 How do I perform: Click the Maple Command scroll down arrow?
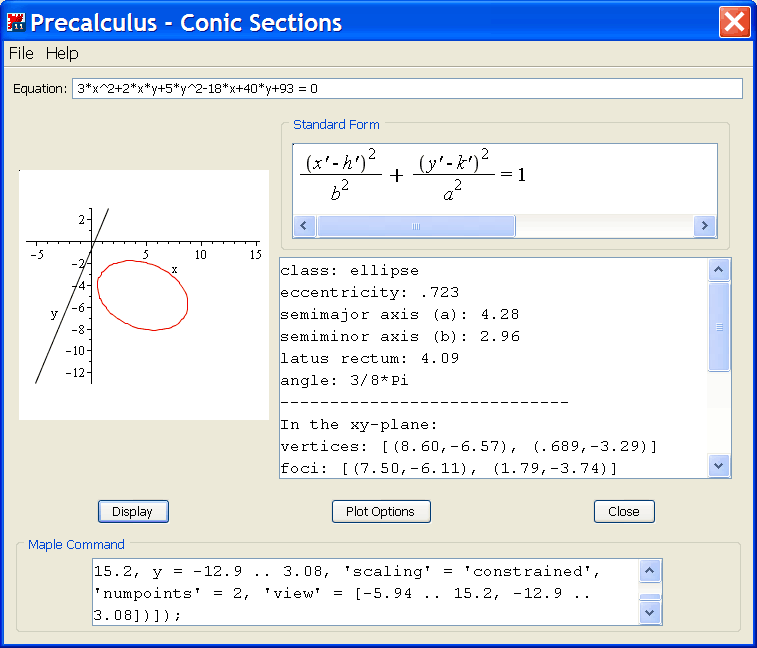[x=649, y=611]
